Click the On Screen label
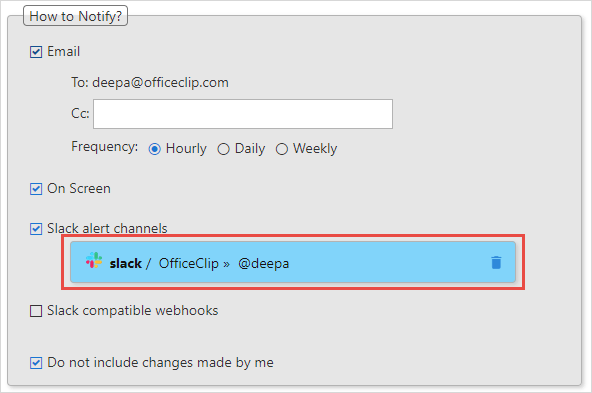Screen dimensions: 592x393 pos(79,188)
